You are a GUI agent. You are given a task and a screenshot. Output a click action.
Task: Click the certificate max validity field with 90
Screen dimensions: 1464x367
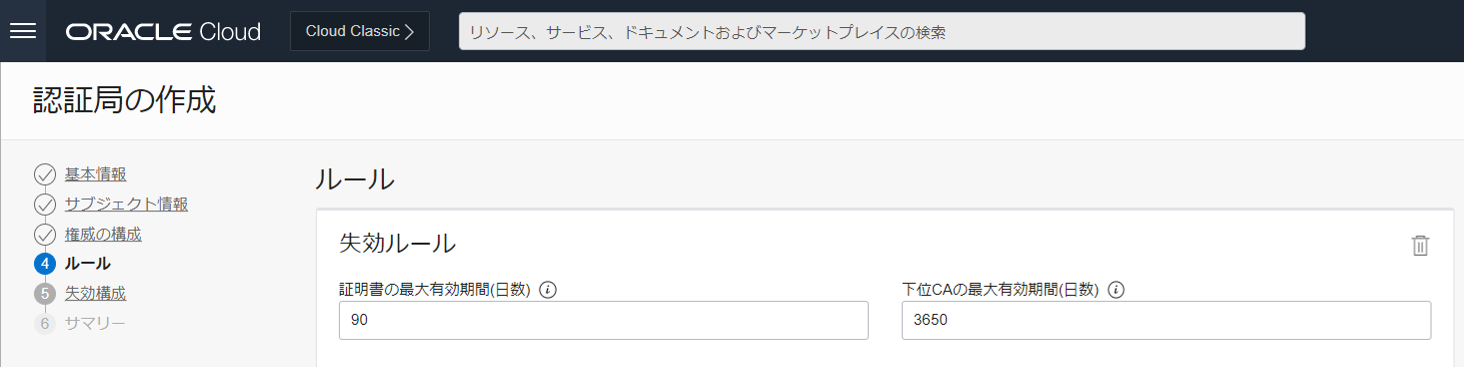[x=604, y=320]
